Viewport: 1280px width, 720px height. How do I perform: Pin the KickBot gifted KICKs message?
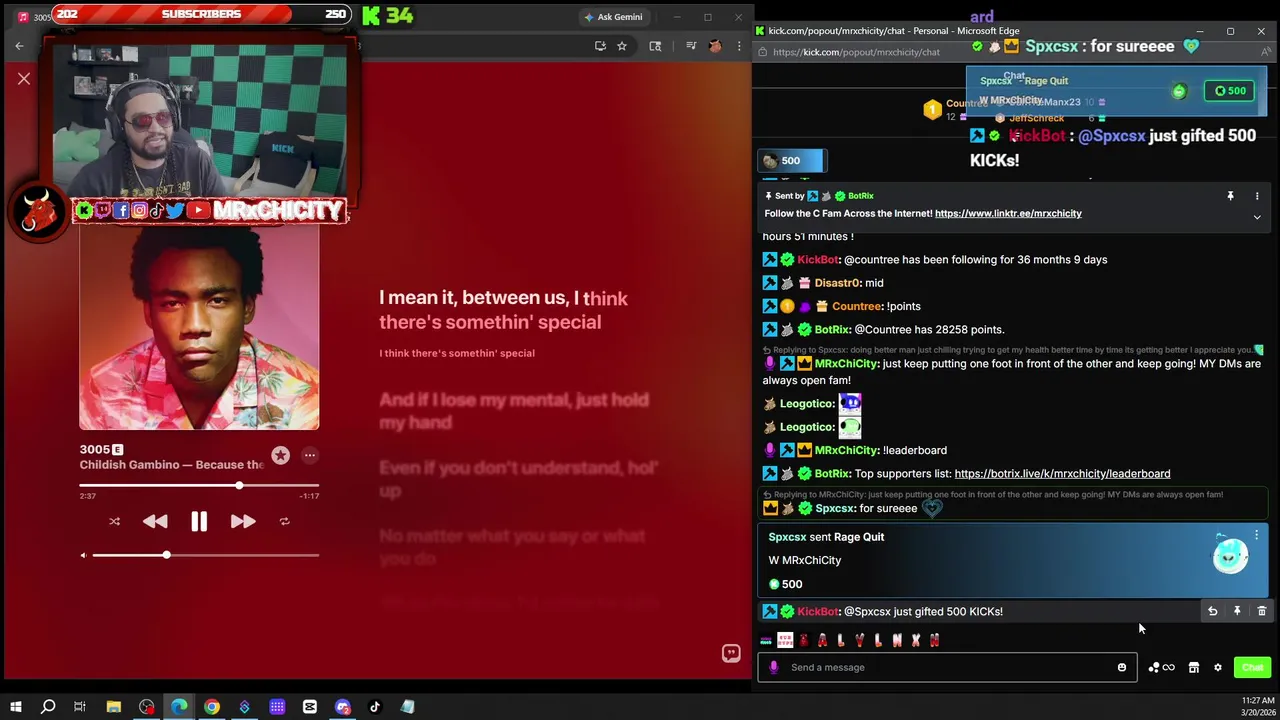[1237, 611]
